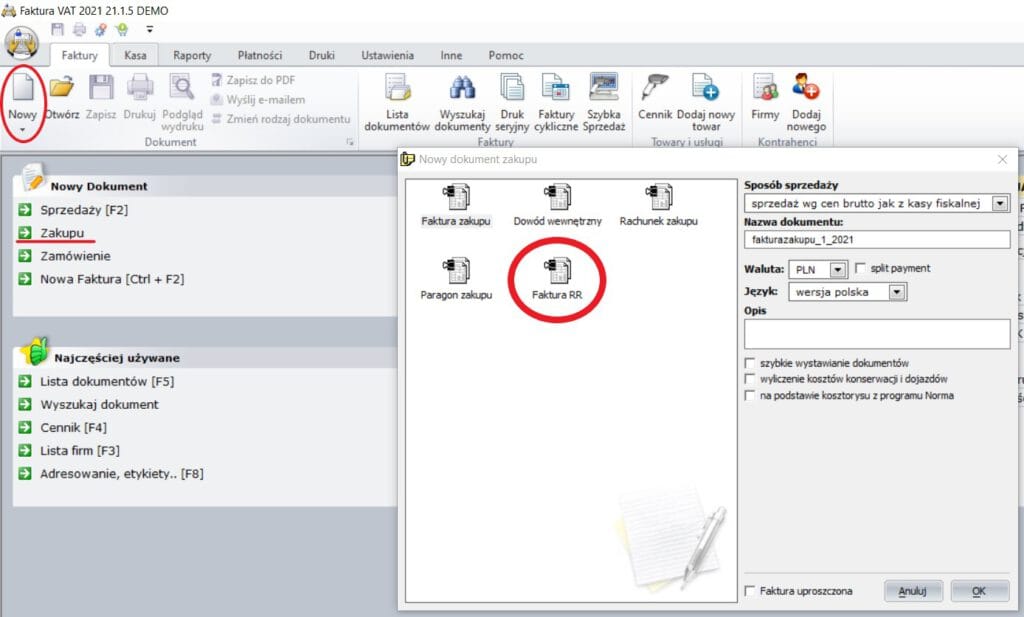Launch Szybka Sprzedaż from ribbon
The image size is (1024, 617).
(x=604, y=92)
